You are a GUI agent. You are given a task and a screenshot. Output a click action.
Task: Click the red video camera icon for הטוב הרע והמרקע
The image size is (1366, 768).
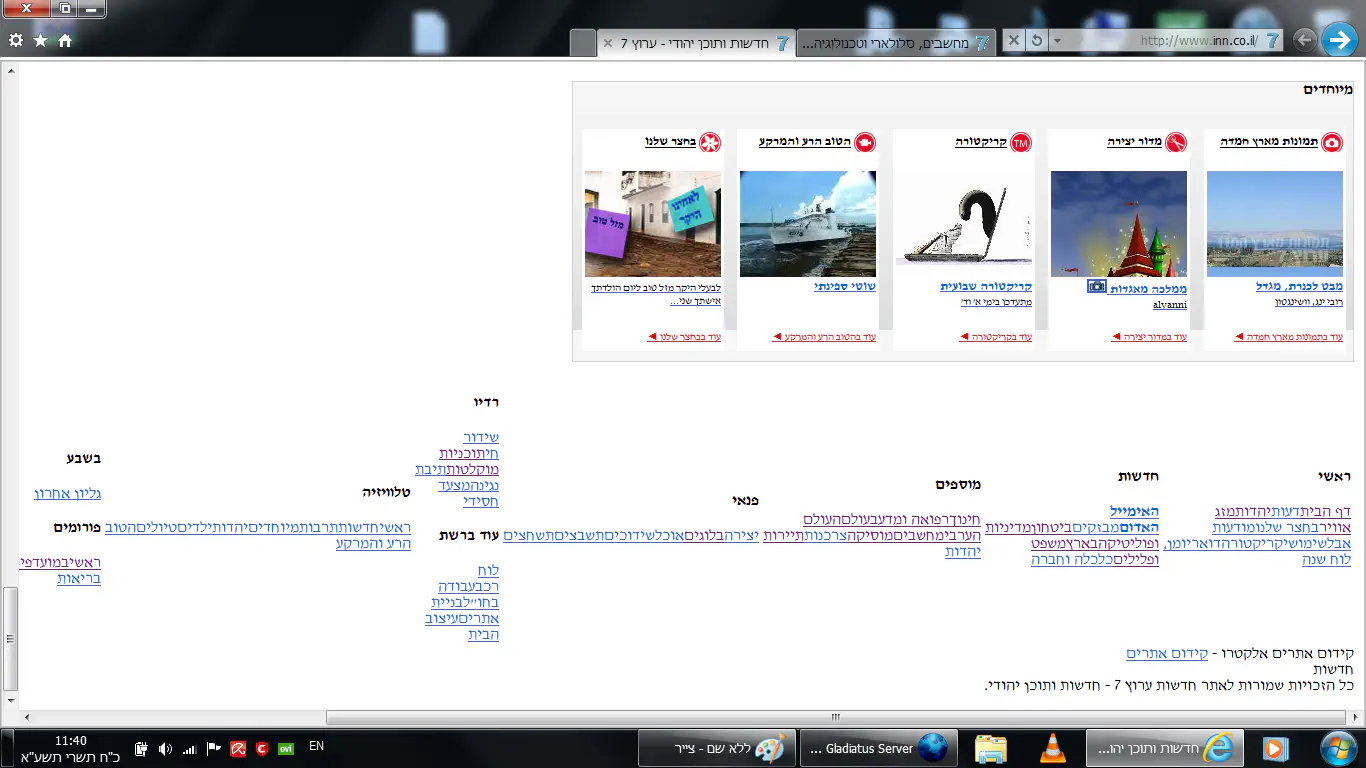point(865,143)
